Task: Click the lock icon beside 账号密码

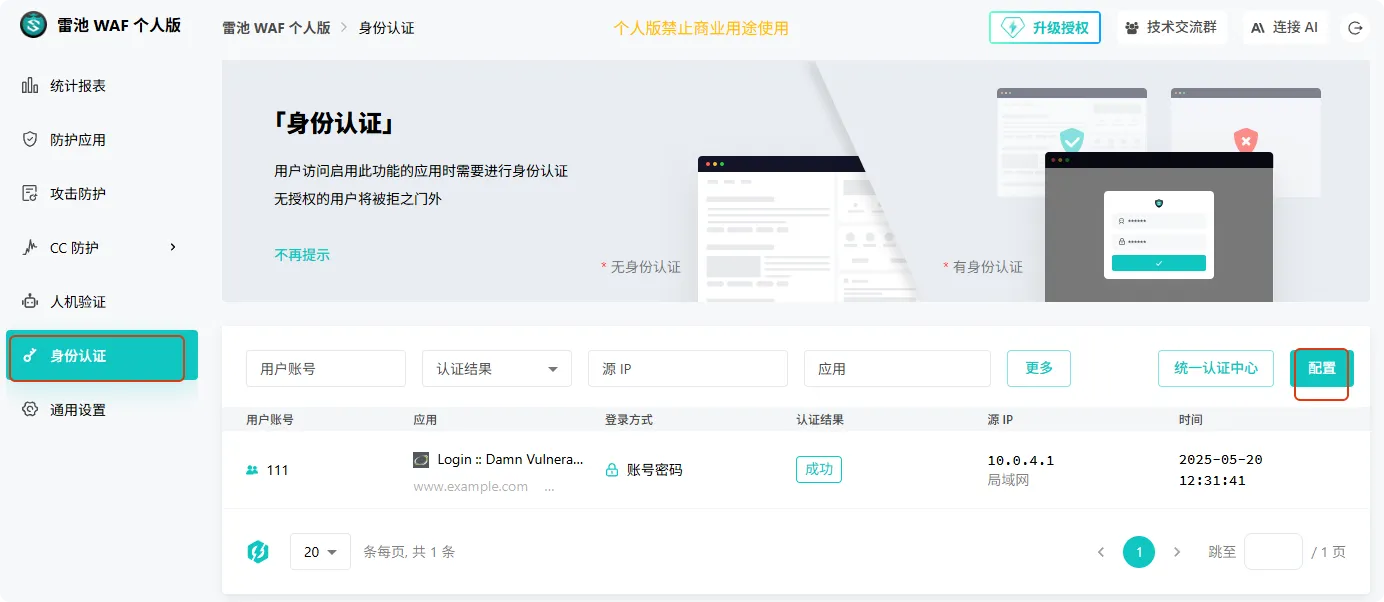Action: coord(612,470)
